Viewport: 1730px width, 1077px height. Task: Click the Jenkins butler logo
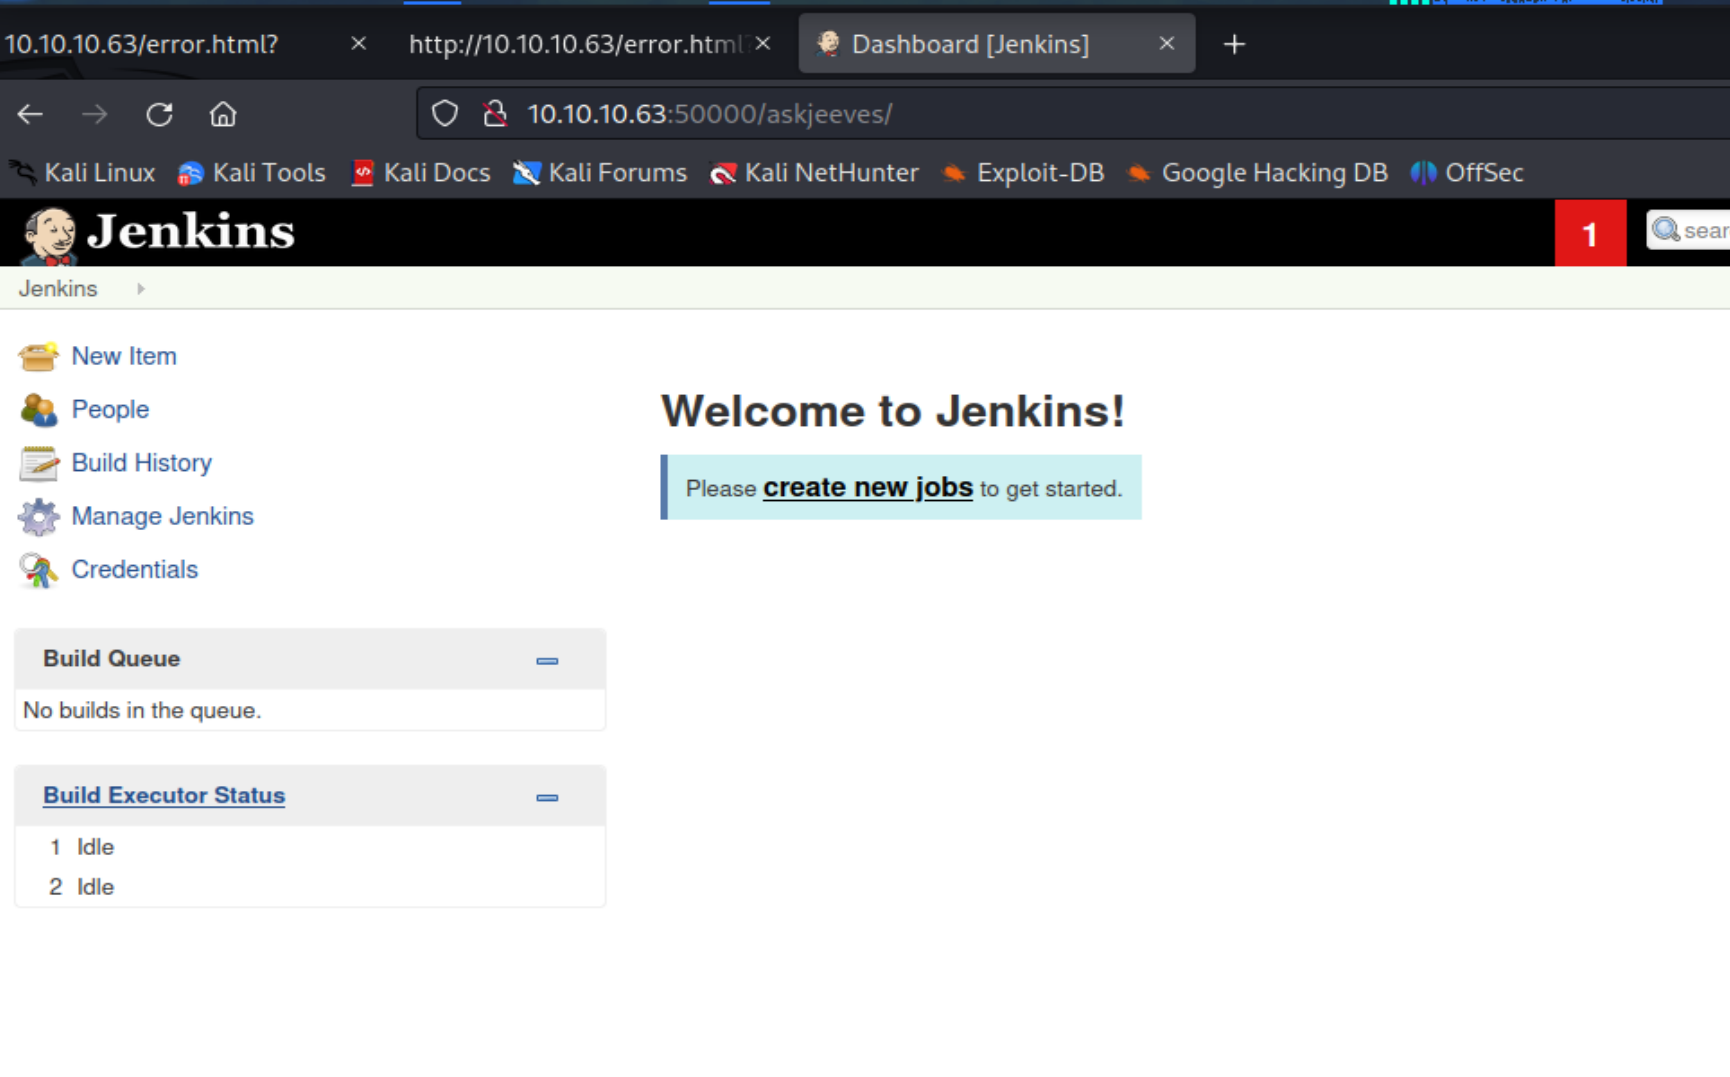49,235
